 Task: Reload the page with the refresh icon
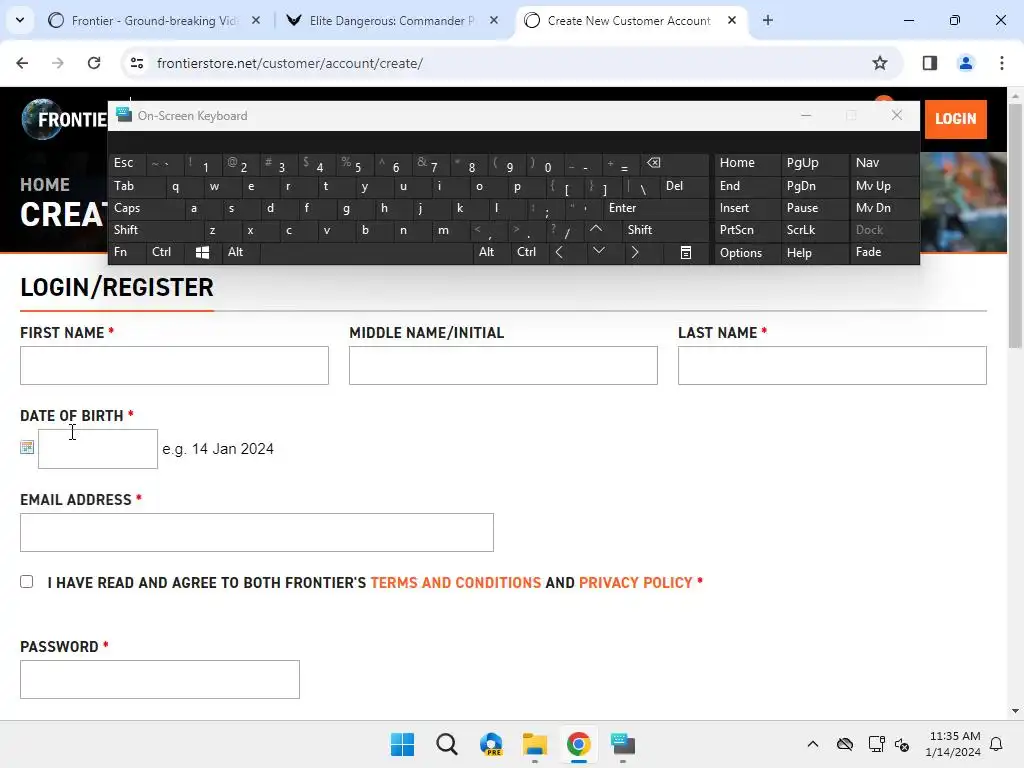coord(94,63)
